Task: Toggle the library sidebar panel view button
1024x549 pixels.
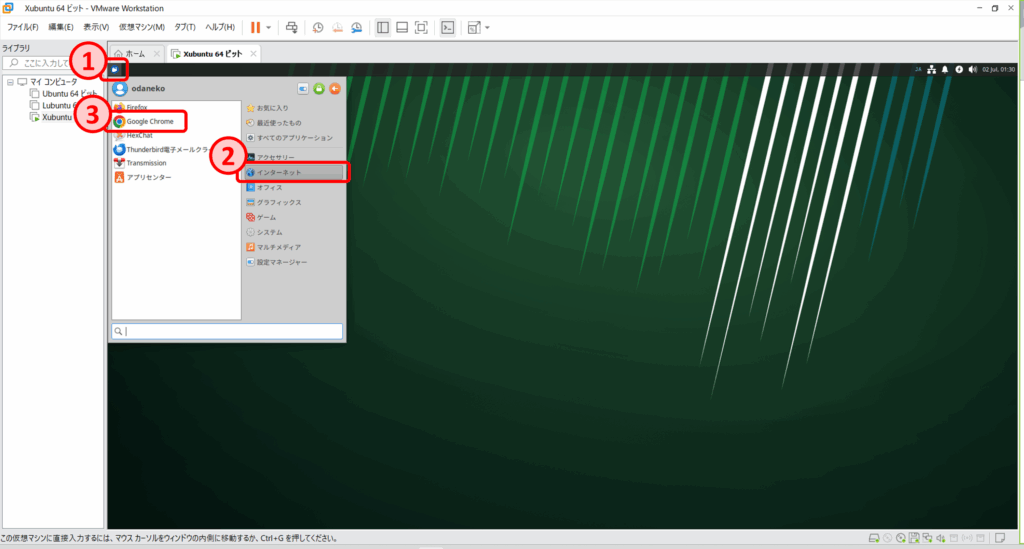Action: coord(383,27)
